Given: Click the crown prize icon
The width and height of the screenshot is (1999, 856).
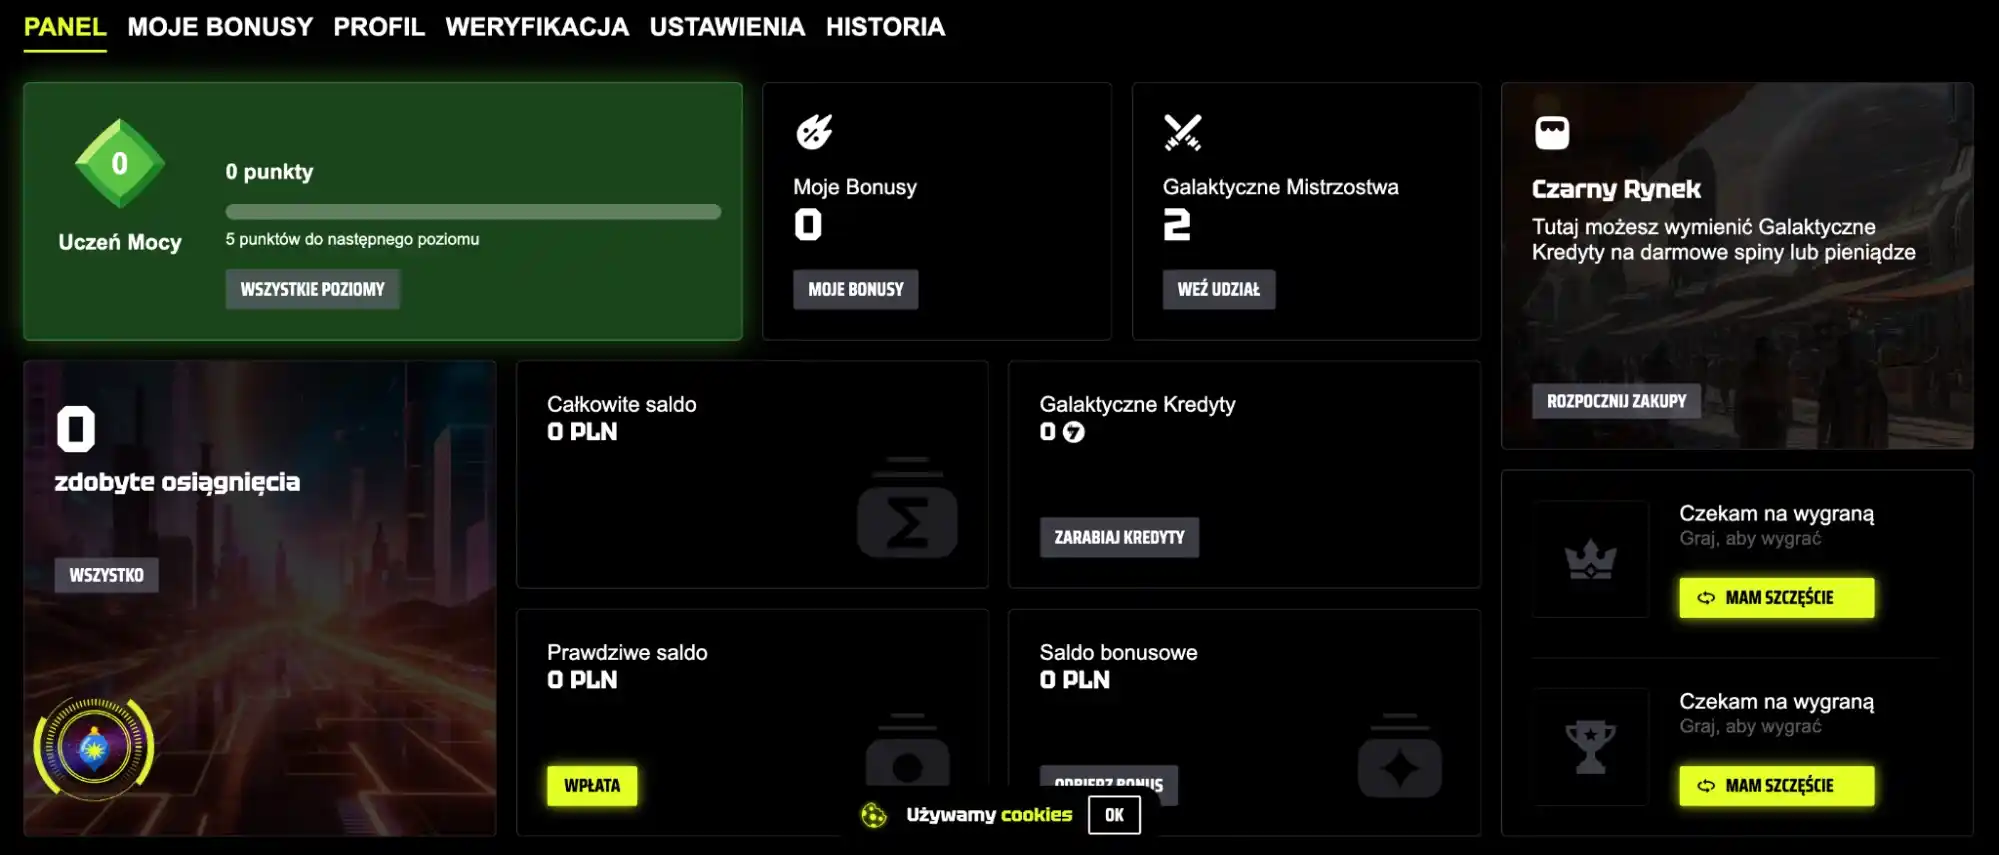Looking at the screenshot, I should coord(1590,560).
